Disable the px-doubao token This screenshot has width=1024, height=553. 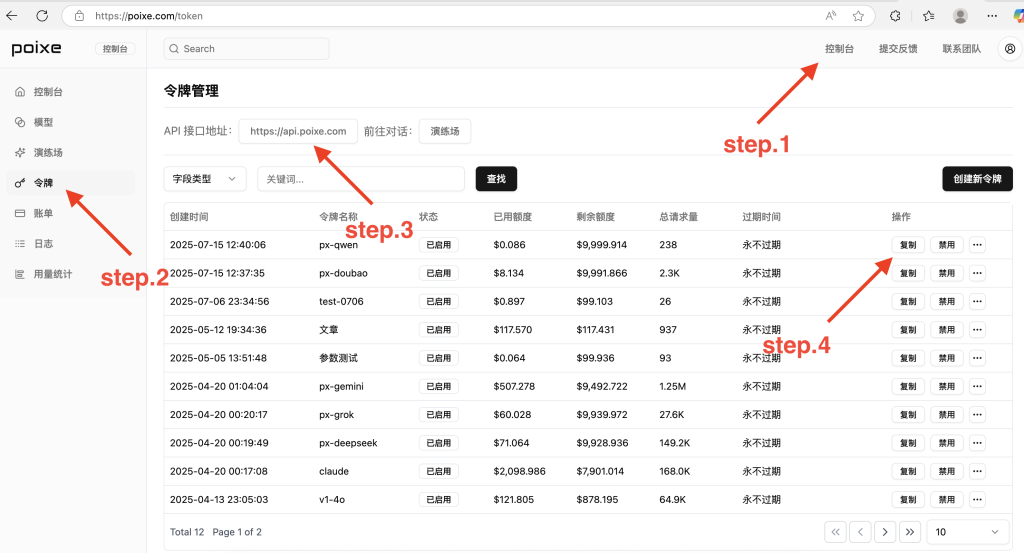coord(947,273)
